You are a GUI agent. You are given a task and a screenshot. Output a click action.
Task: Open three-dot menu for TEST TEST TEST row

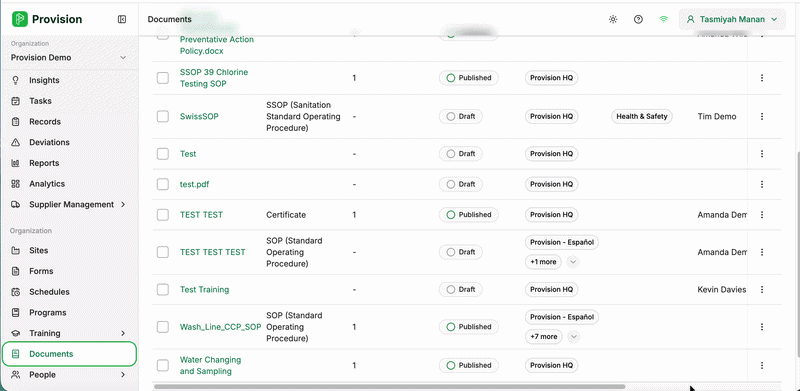[762, 252]
